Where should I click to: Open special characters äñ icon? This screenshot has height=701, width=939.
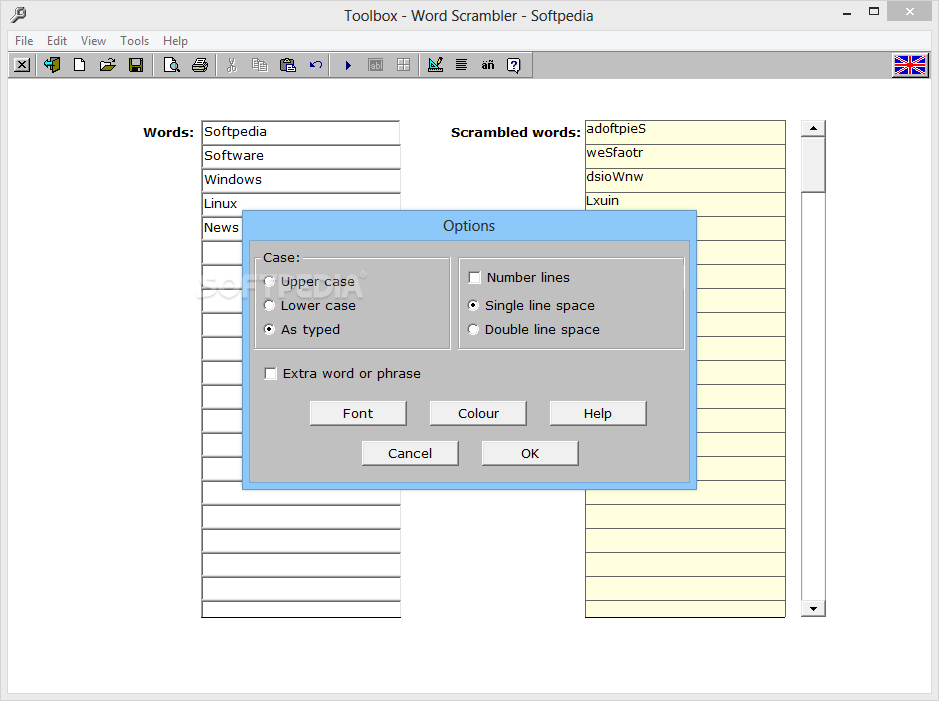click(487, 65)
